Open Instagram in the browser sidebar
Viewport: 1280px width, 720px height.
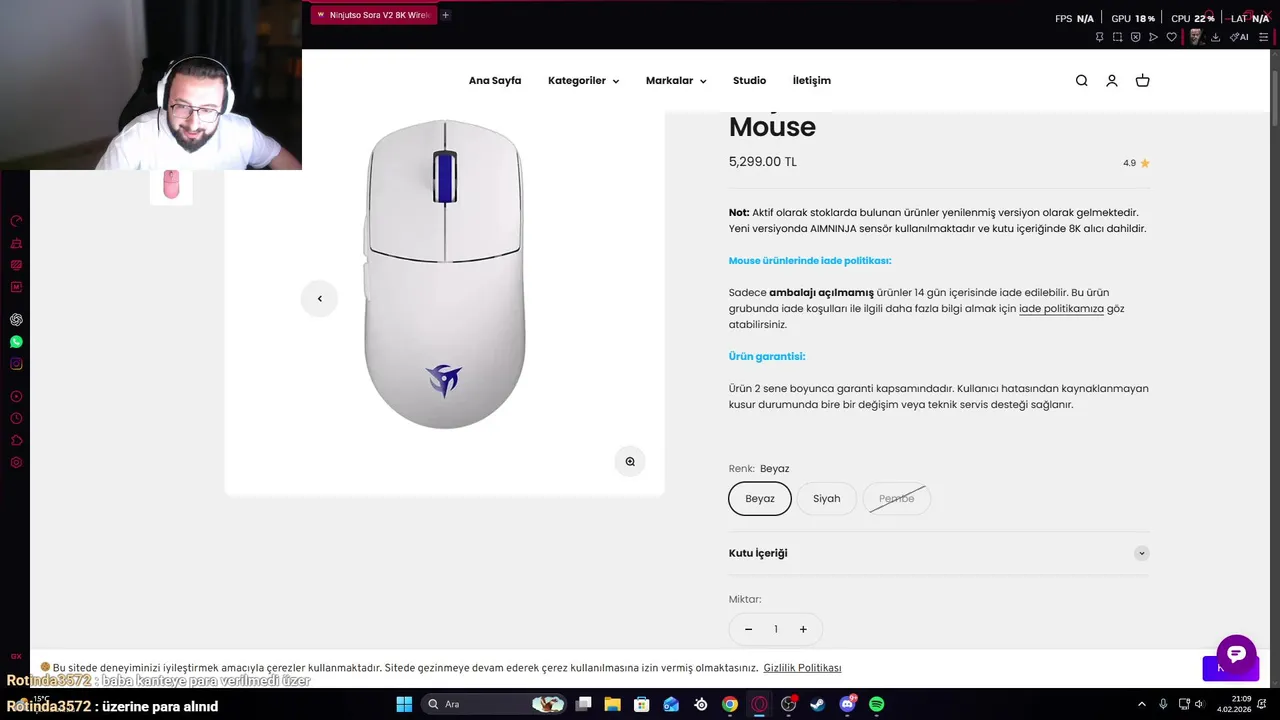coord(16,364)
